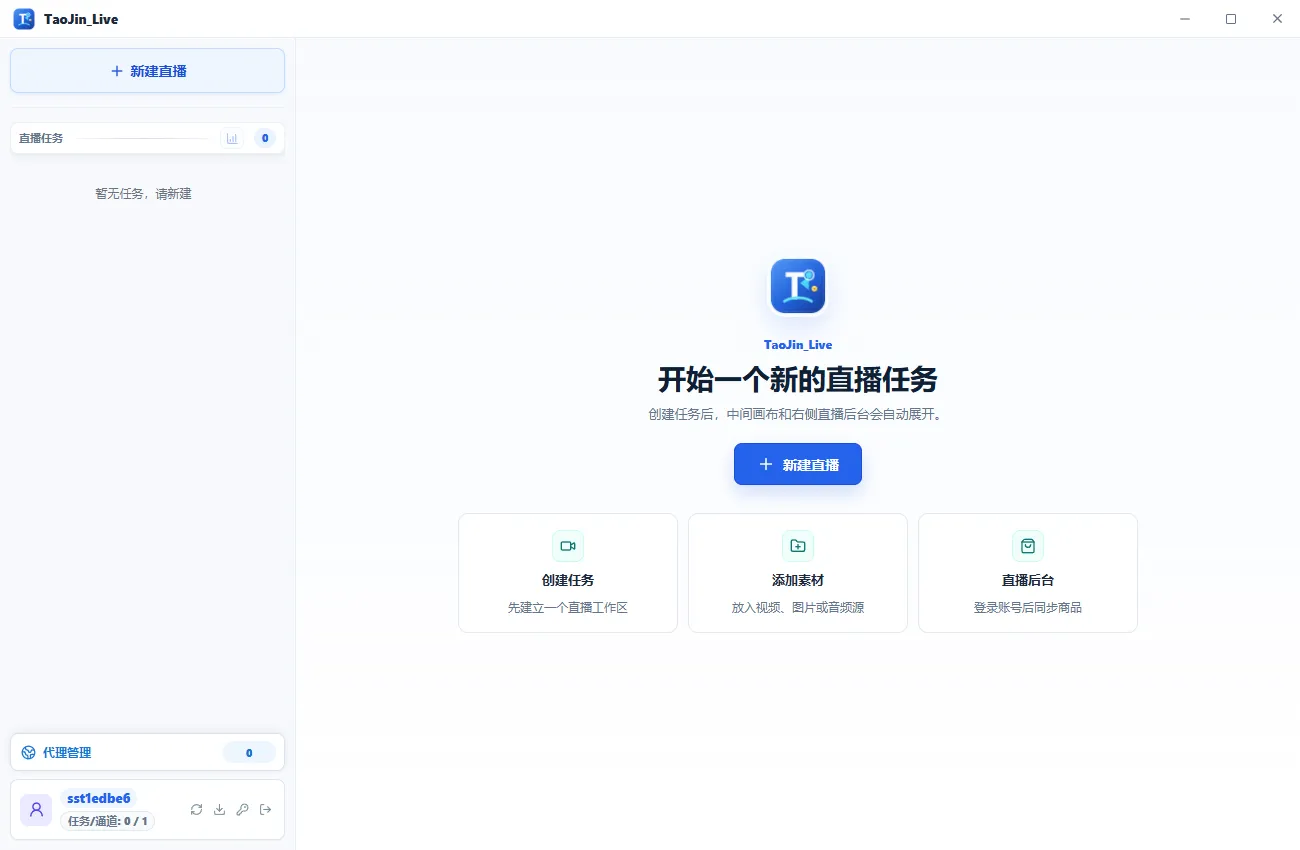Screen dimensions: 1300x850
Task: Click the blue TaoJin_Live label under the logo
Action: coord(798,345)
